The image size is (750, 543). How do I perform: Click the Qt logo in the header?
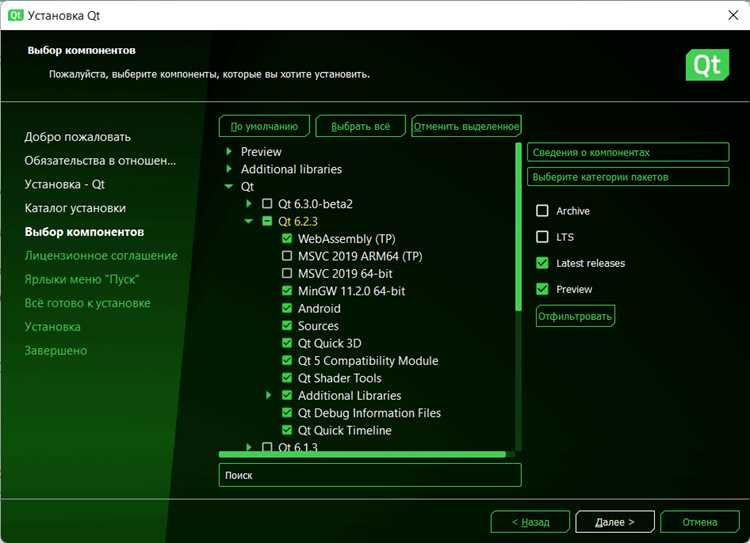point(707,65)
